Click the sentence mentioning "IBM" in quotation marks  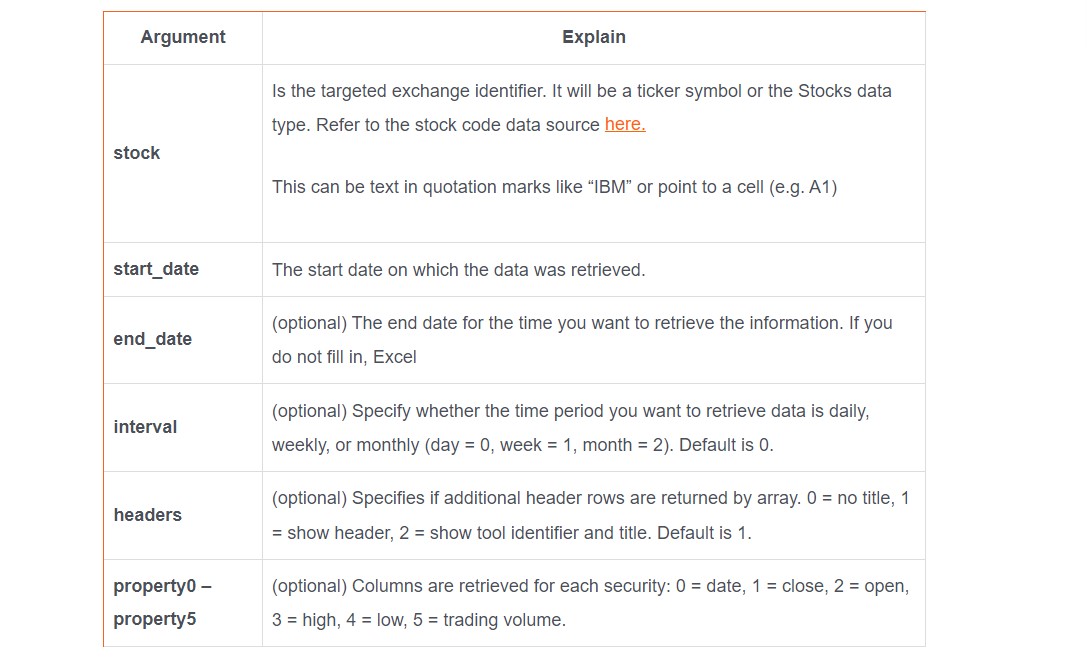554,187
